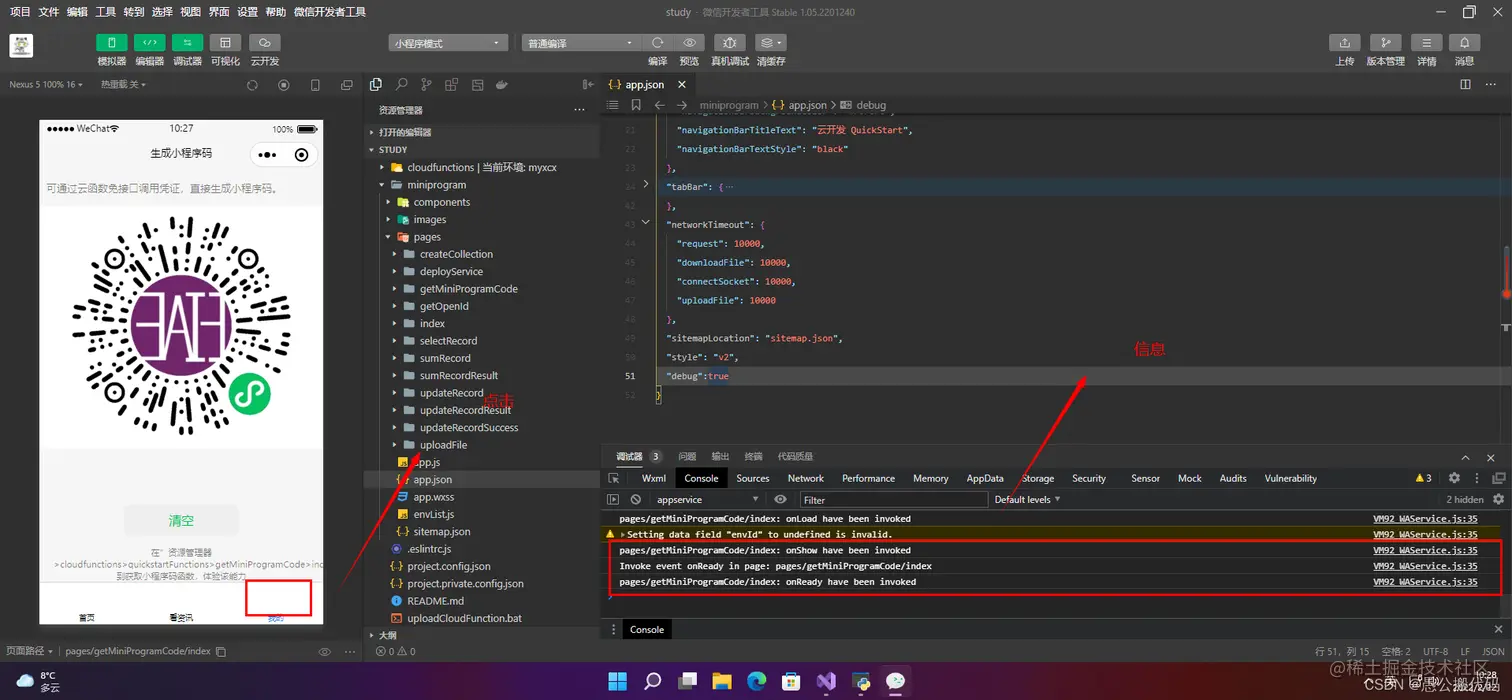Viewport: 1512px width, 700px height.
Task: Open the source control branch icon in sidebar
Action: (x=426, y=85)
